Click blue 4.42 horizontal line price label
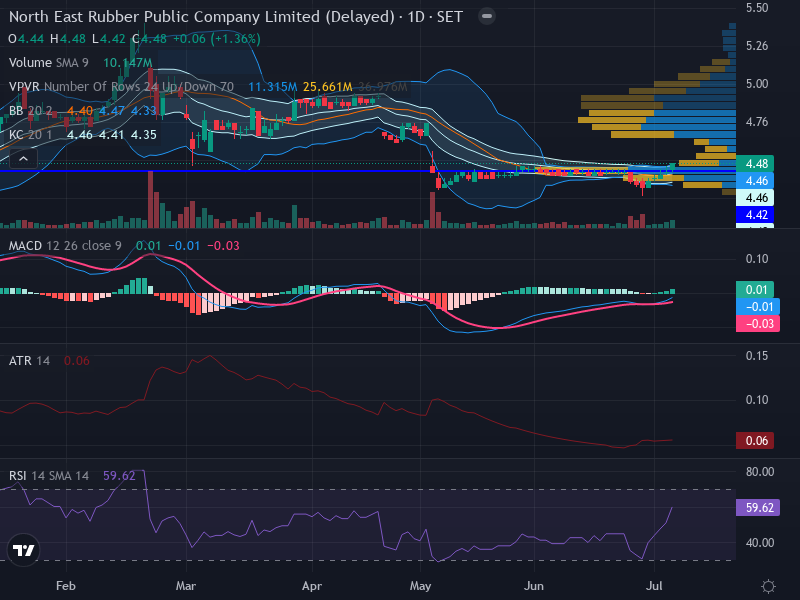 (755, 214)
